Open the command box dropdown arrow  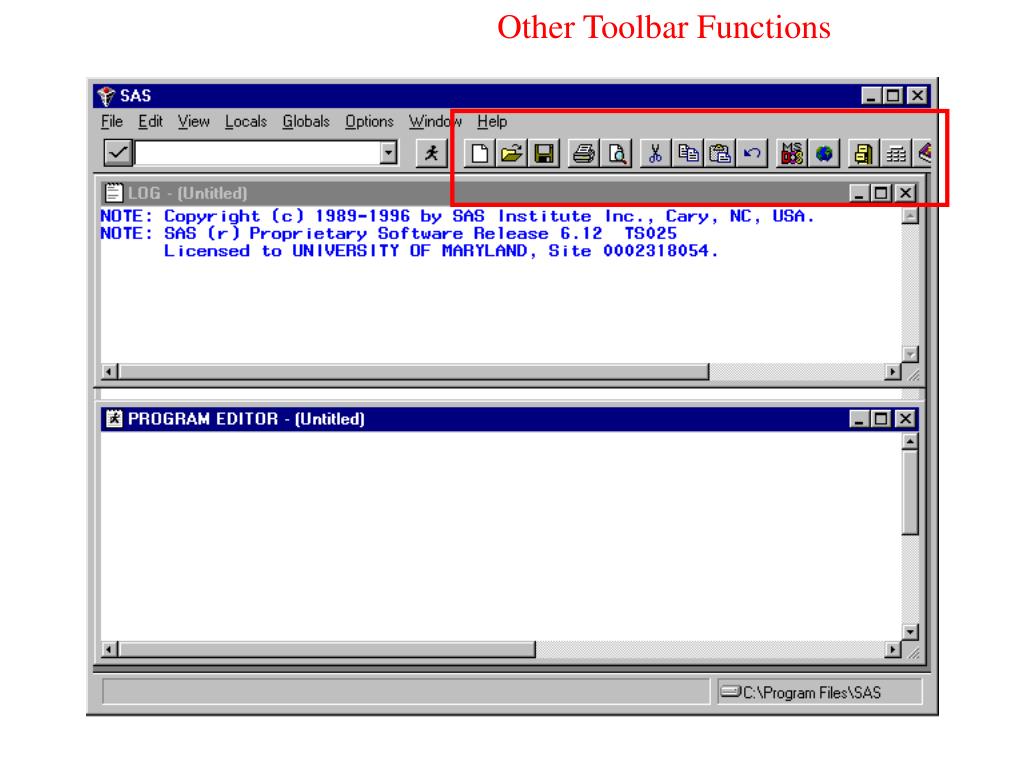[389, 153]
